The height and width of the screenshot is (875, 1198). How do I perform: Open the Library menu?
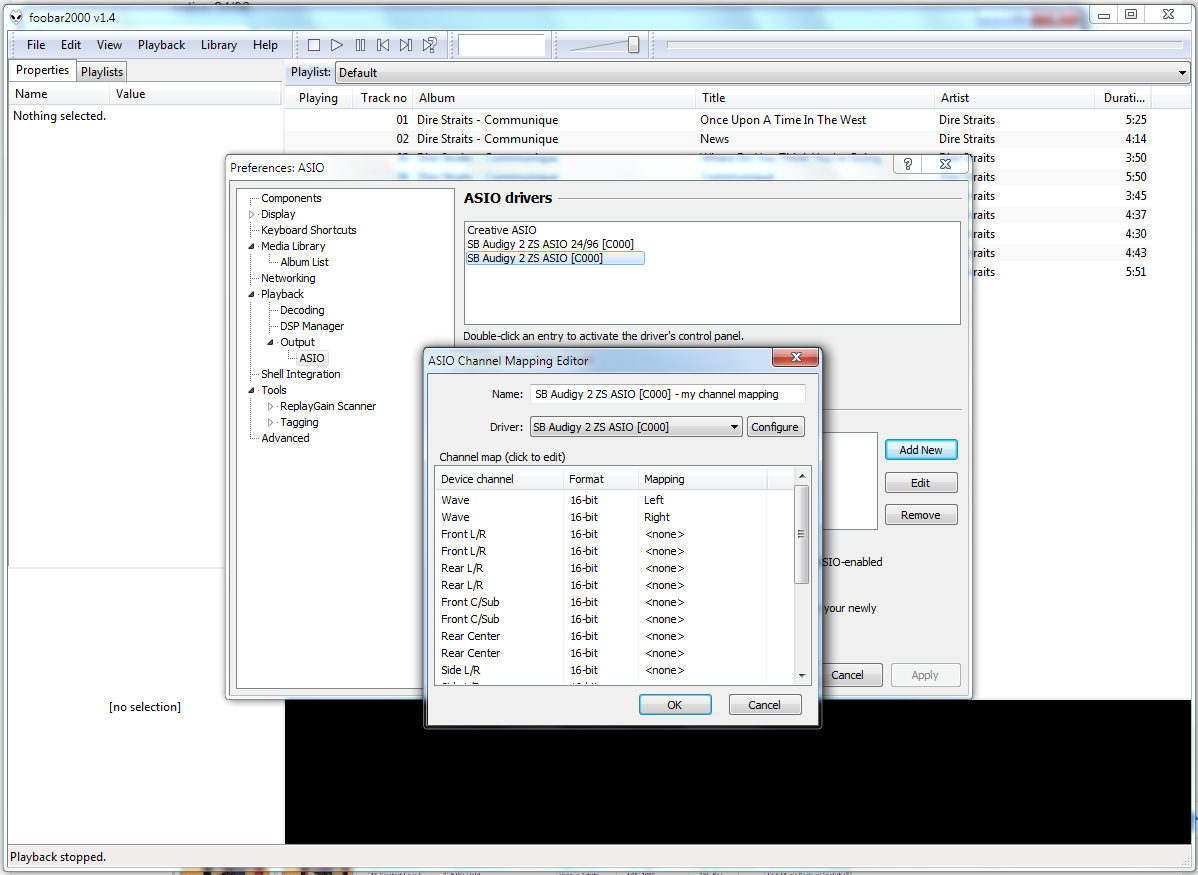pyautogui.click(x=219, y=45)
